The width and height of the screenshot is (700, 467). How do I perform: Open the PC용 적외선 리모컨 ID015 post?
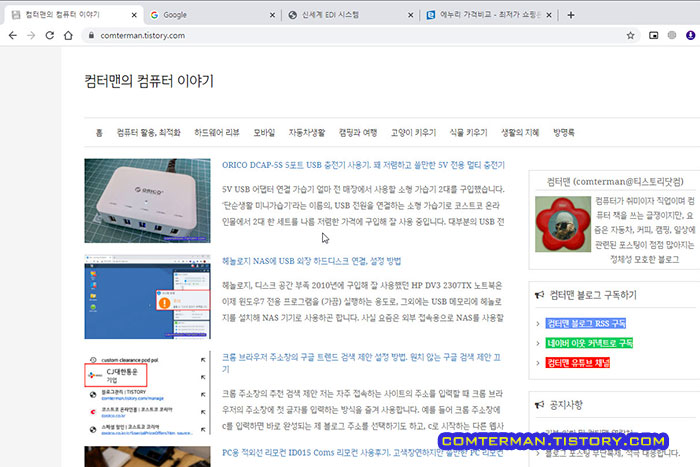362,453
